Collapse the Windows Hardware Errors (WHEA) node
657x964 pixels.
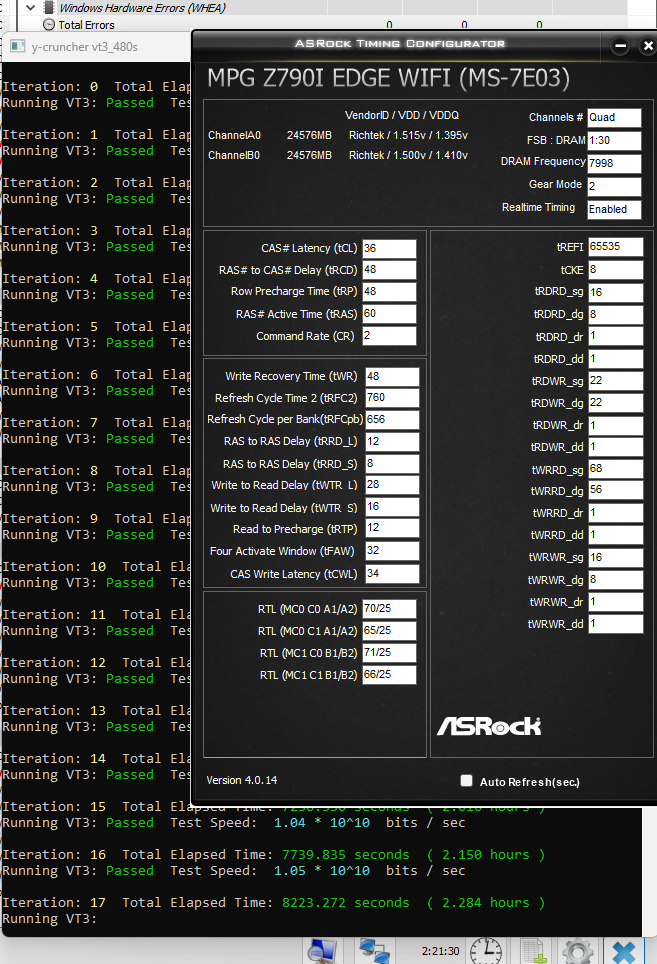click(x=31, y=8)
